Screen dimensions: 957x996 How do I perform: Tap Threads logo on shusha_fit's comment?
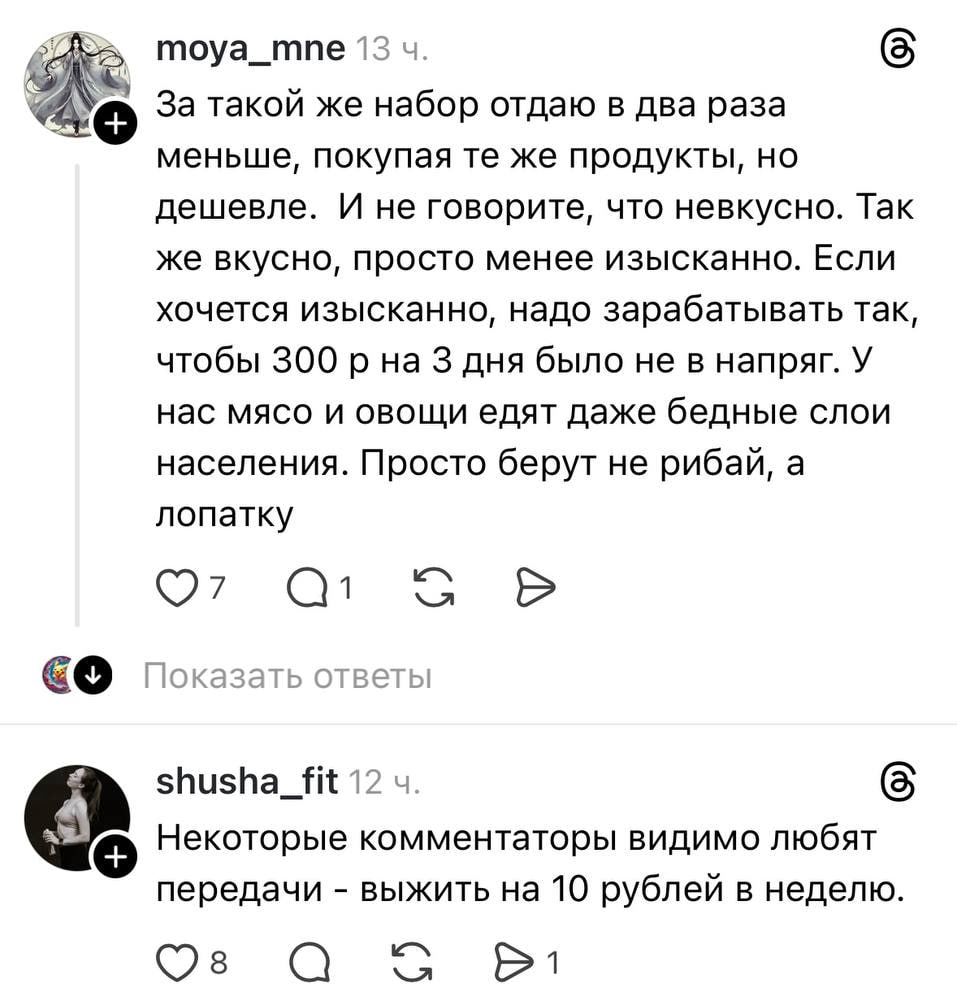point(896,780)
